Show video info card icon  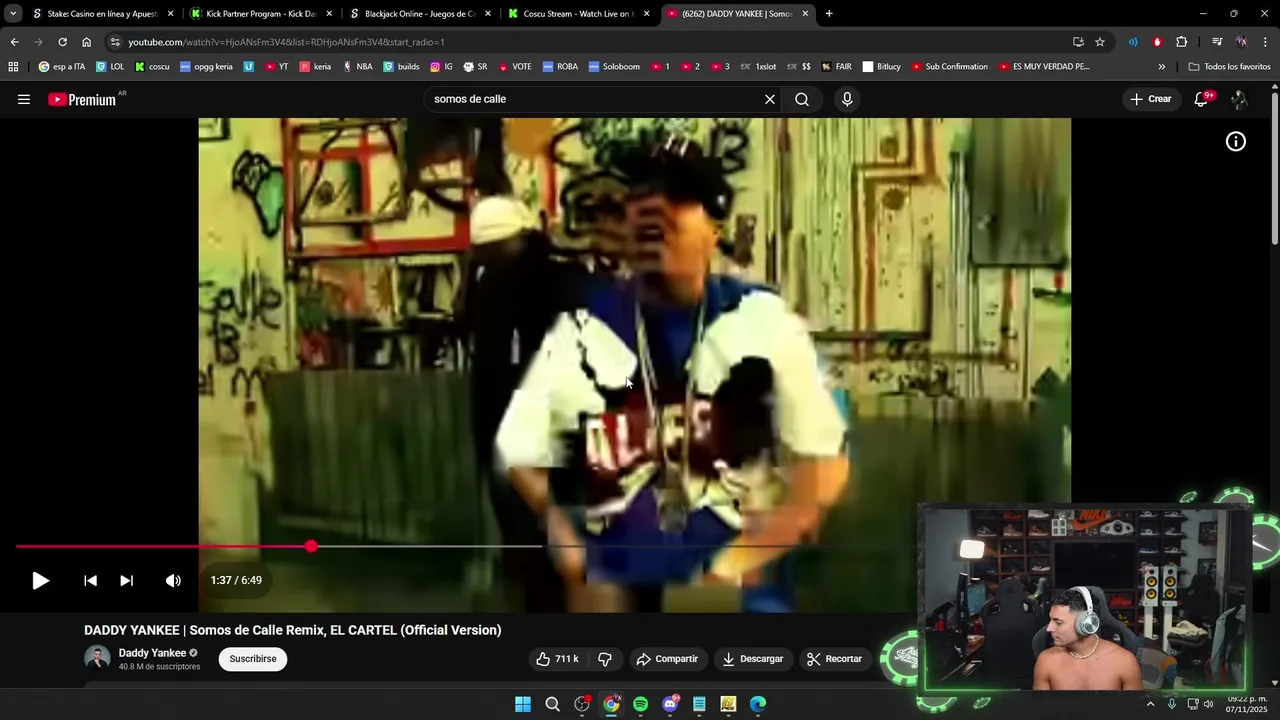[x=1236, y=142]
